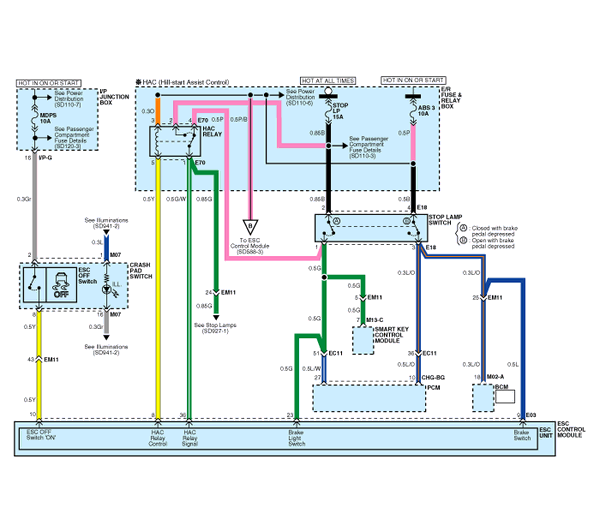The width and height of the screenshot is (600, 507).
Task: Click the triangle B connector symbol
Action: (250, 227)
